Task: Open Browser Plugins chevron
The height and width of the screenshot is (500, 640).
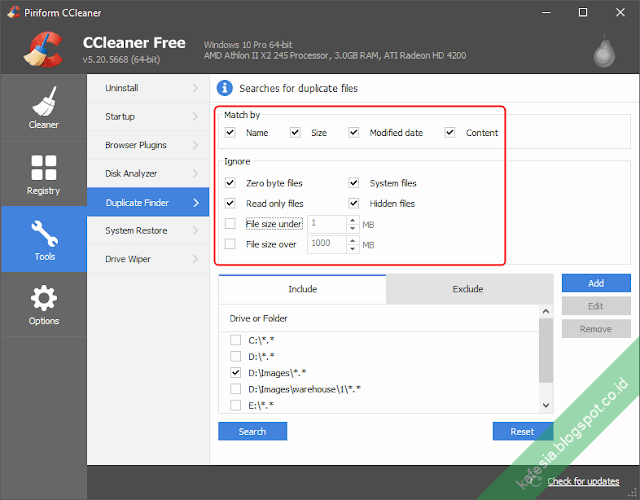Action: [196, 145]
